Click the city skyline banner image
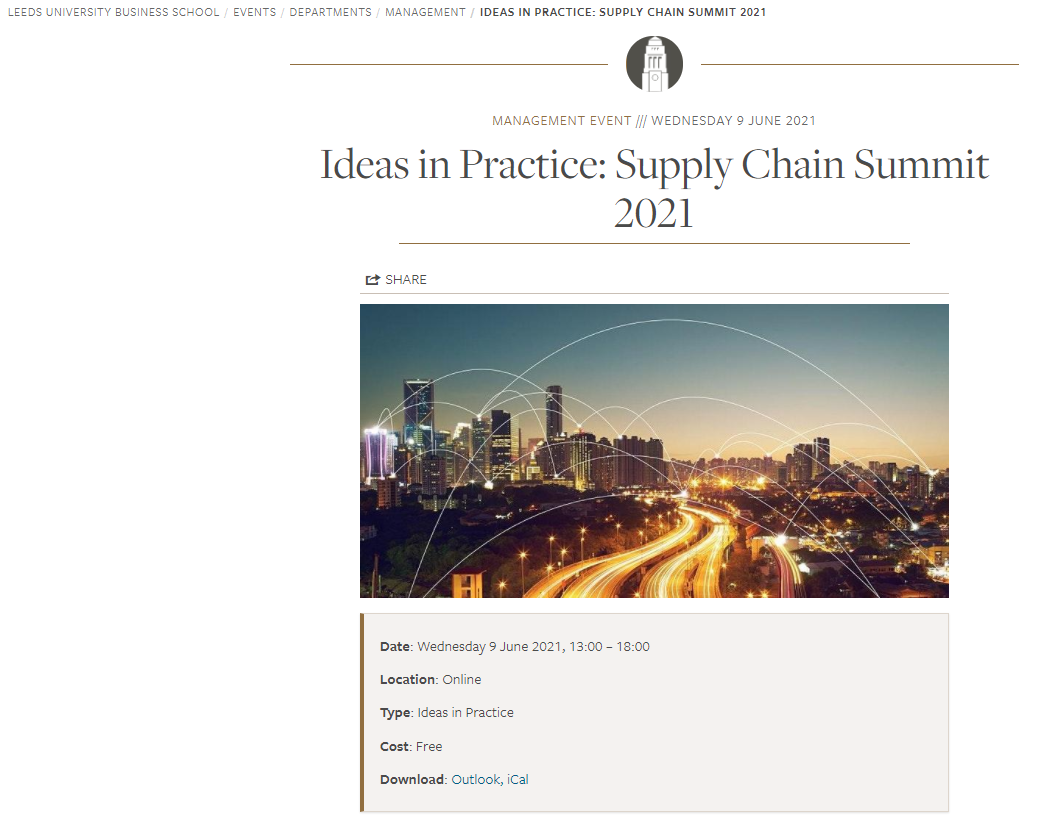1040x822 pixels. point(654,450)
